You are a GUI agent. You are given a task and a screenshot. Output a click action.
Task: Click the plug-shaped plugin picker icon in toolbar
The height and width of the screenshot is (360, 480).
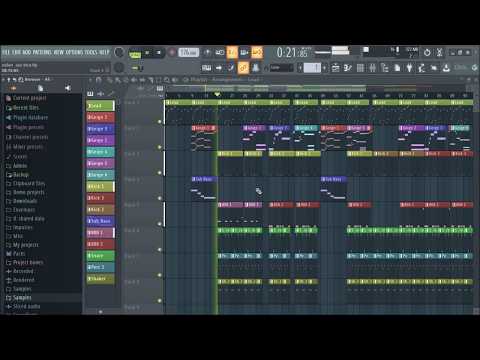410,68
